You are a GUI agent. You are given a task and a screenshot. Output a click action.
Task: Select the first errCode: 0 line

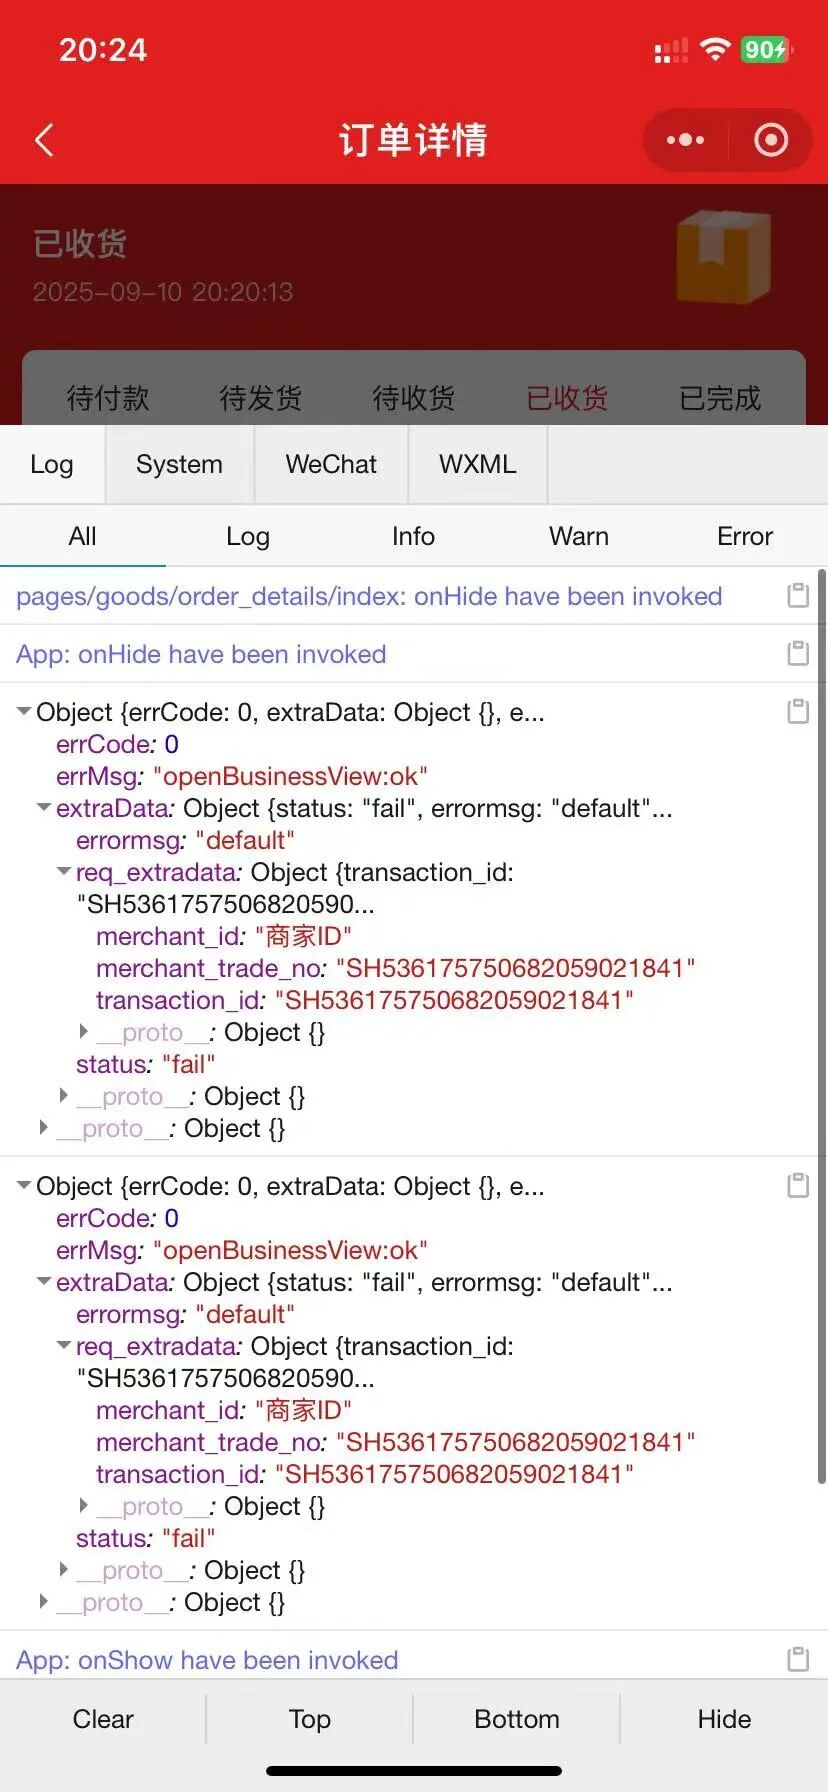tap(118, 744)
